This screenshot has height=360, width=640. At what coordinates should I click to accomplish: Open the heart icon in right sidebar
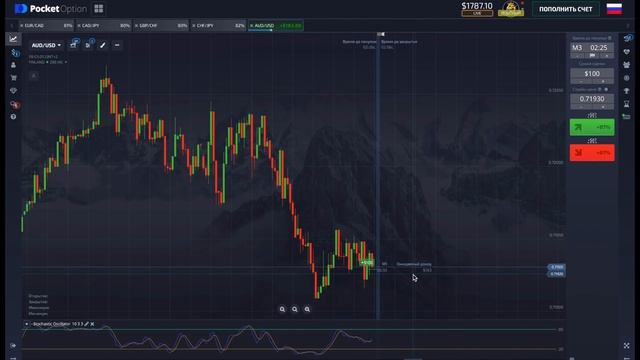click(x=627, y=52)
